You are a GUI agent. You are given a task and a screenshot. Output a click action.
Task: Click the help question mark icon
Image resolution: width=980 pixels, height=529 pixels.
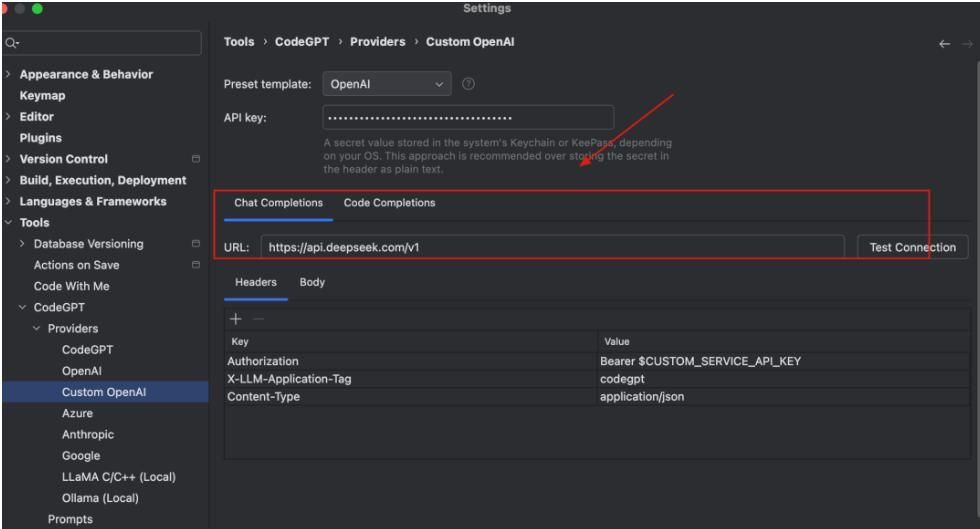[469, 84]
